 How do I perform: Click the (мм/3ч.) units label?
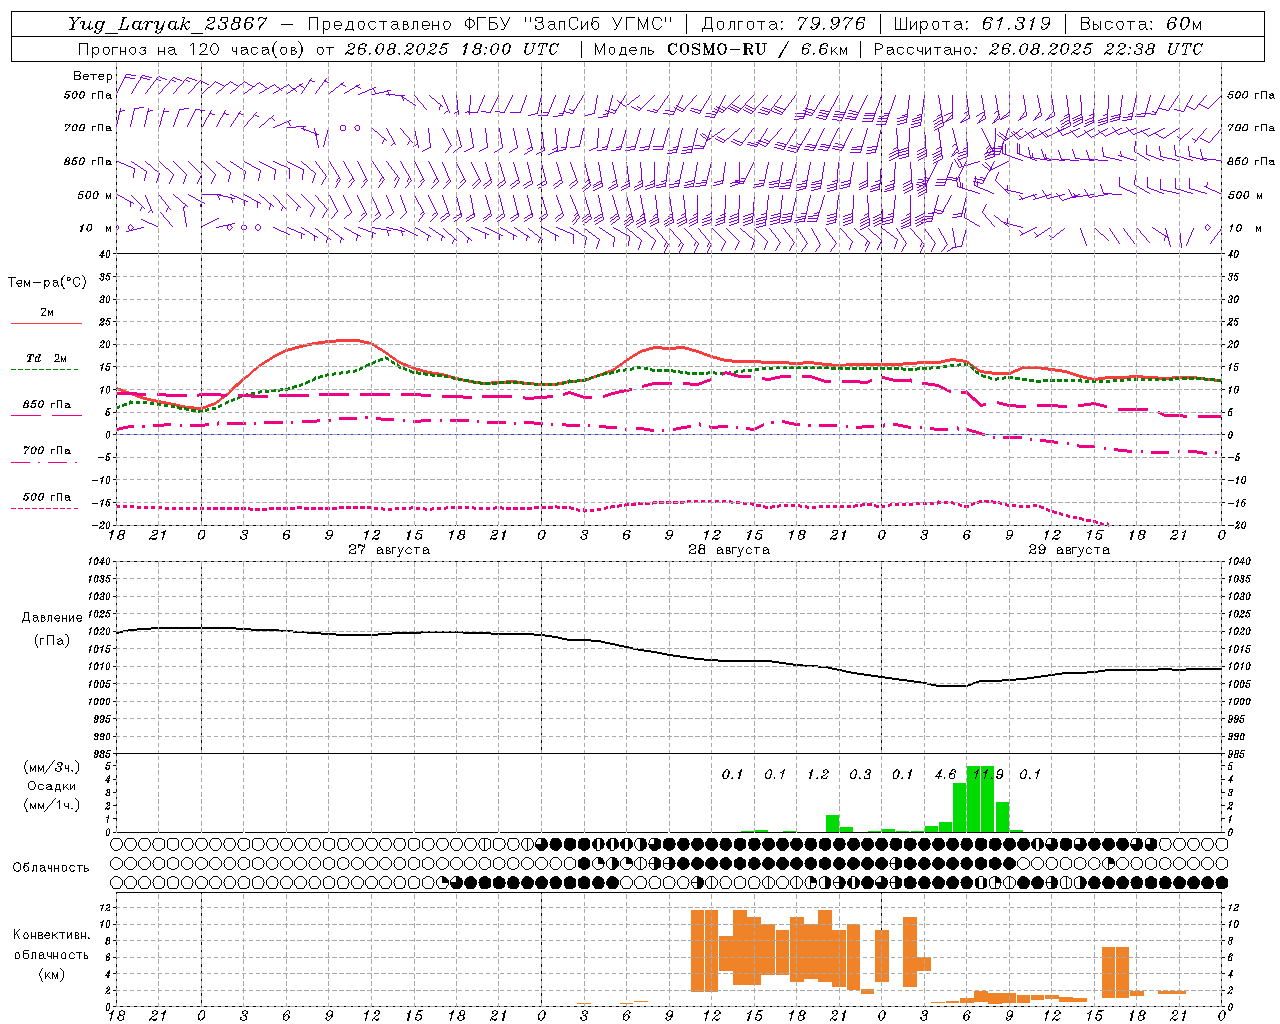click(51, 767)
